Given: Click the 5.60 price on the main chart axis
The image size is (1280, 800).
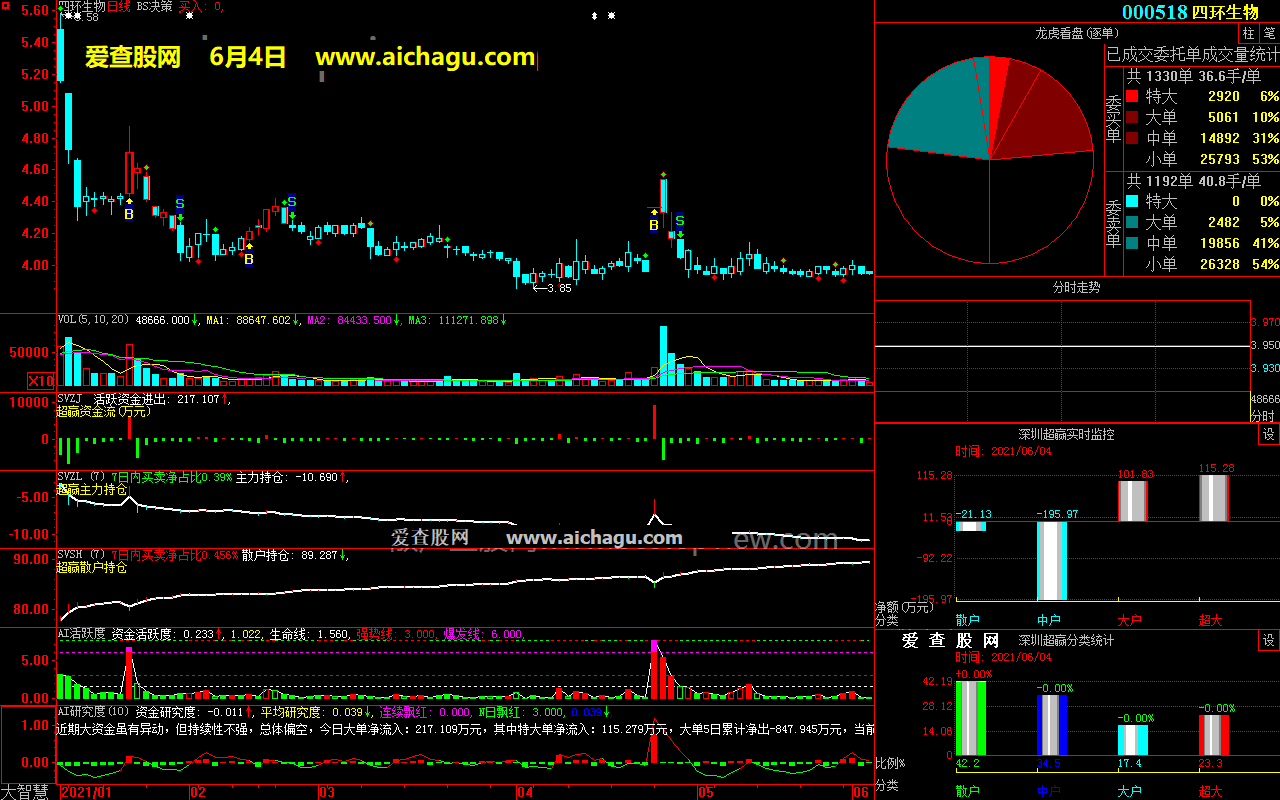Looking at the screenshot, I should tap(35, 10).
